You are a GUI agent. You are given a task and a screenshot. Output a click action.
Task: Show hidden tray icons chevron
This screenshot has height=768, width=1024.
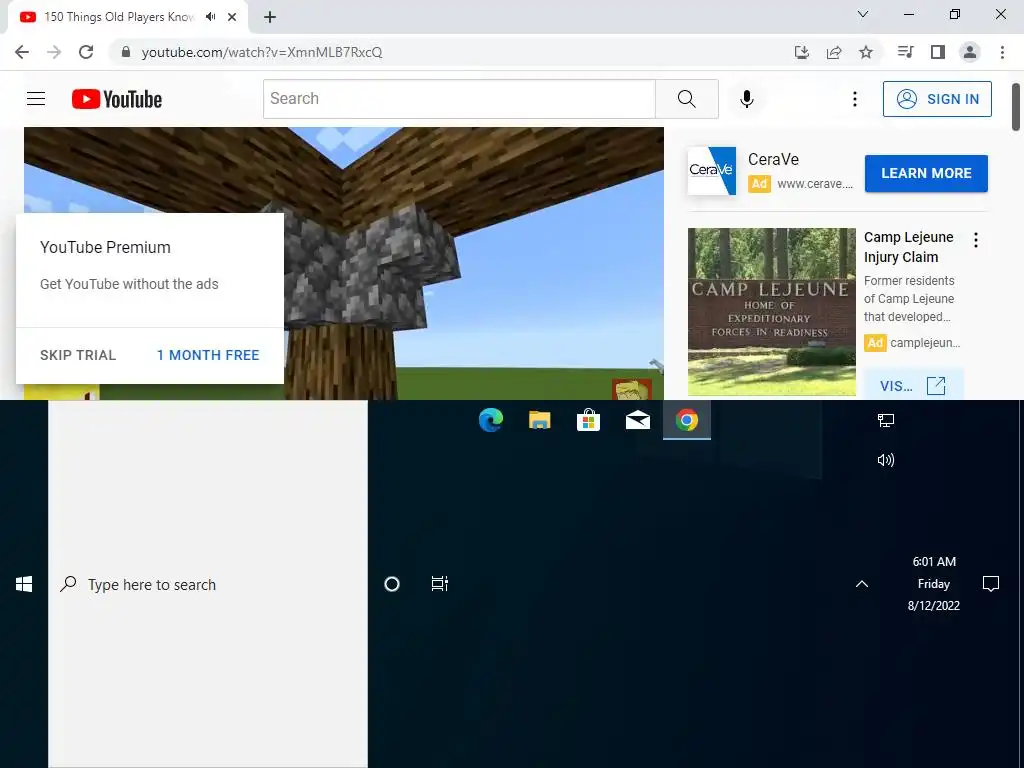(862, 584)
